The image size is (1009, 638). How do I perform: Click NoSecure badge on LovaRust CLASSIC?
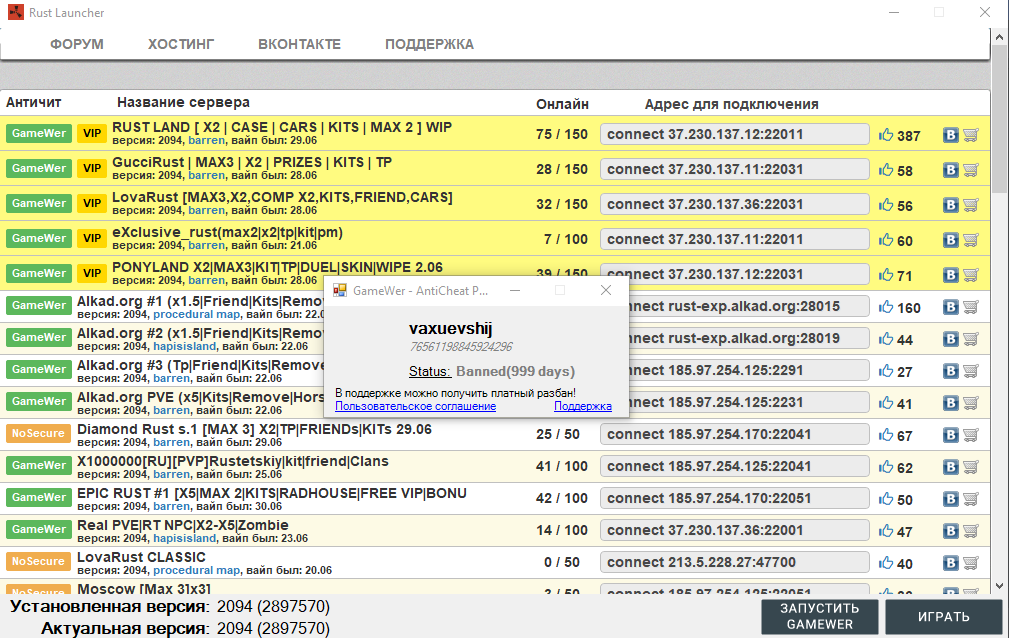coord(37,562)
